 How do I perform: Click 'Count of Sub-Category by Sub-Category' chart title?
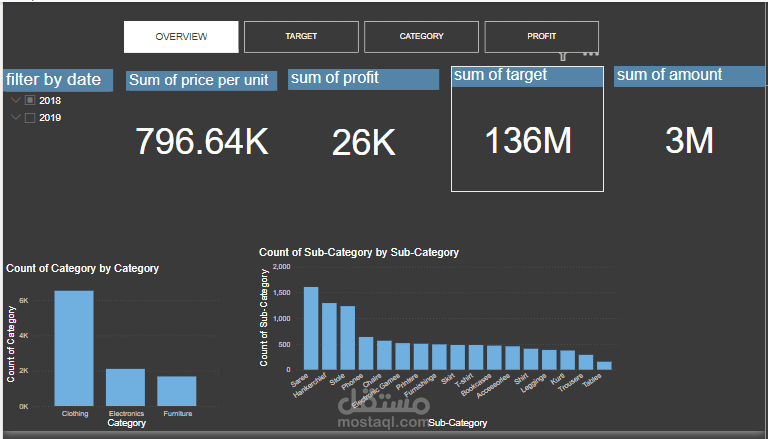pos(359,252)
